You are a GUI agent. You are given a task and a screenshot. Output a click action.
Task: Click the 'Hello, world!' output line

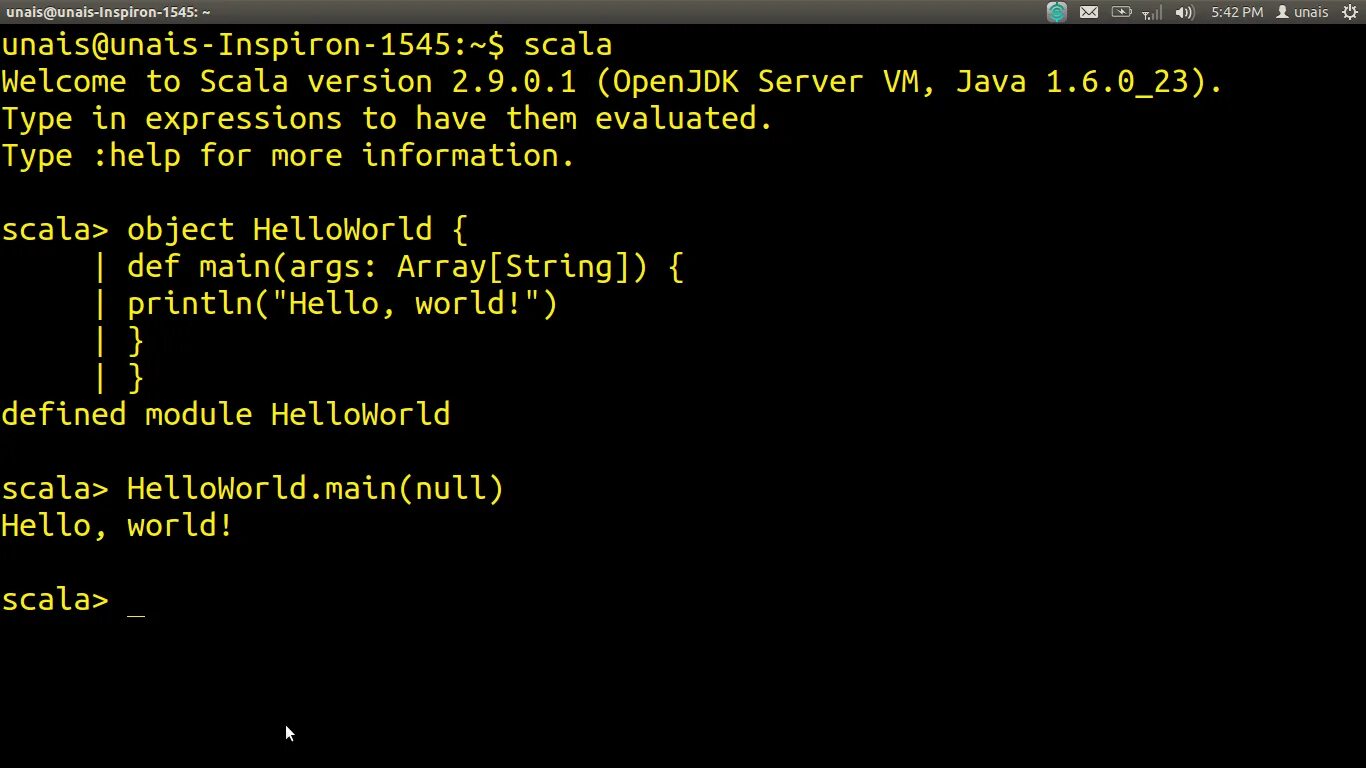point(117,526)
